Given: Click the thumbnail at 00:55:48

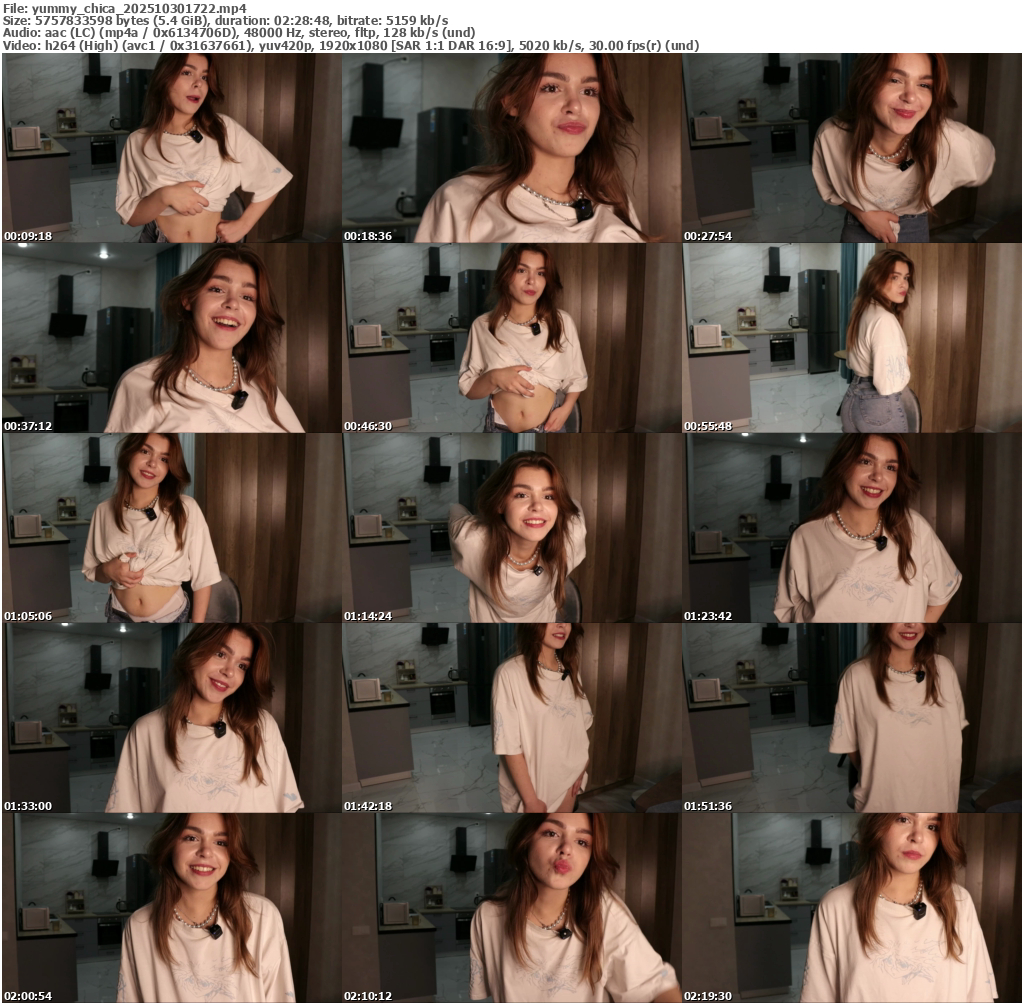Looking at the screenshot, I should [851, 338].
